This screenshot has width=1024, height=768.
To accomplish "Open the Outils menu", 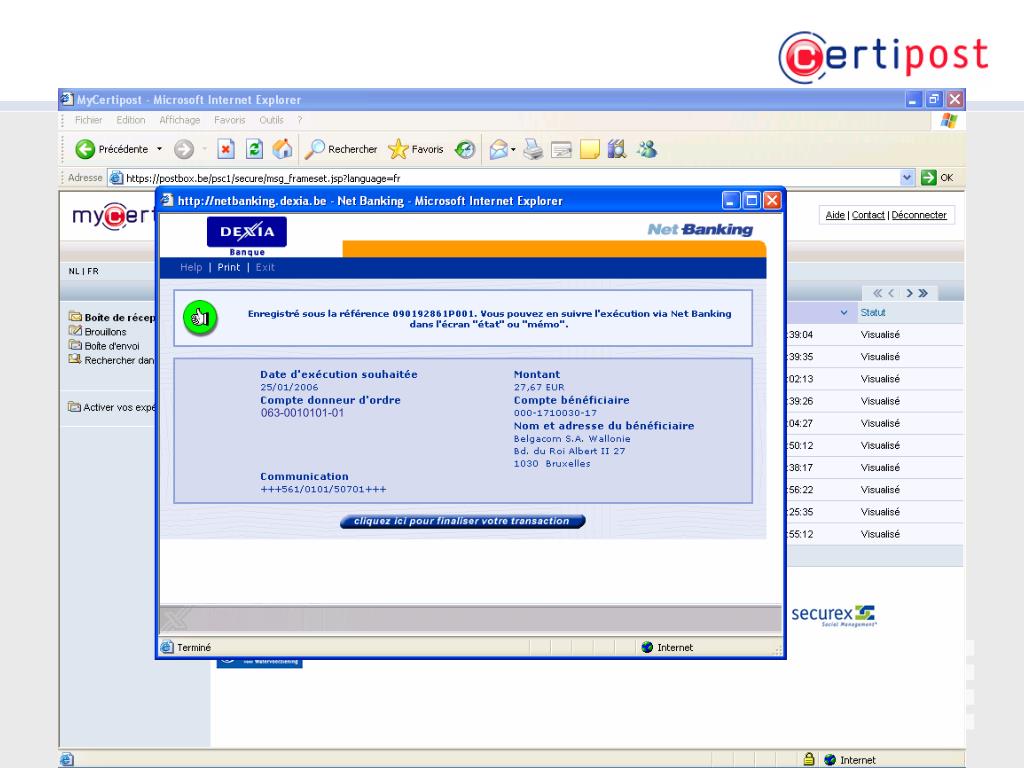I will point(271,120).
